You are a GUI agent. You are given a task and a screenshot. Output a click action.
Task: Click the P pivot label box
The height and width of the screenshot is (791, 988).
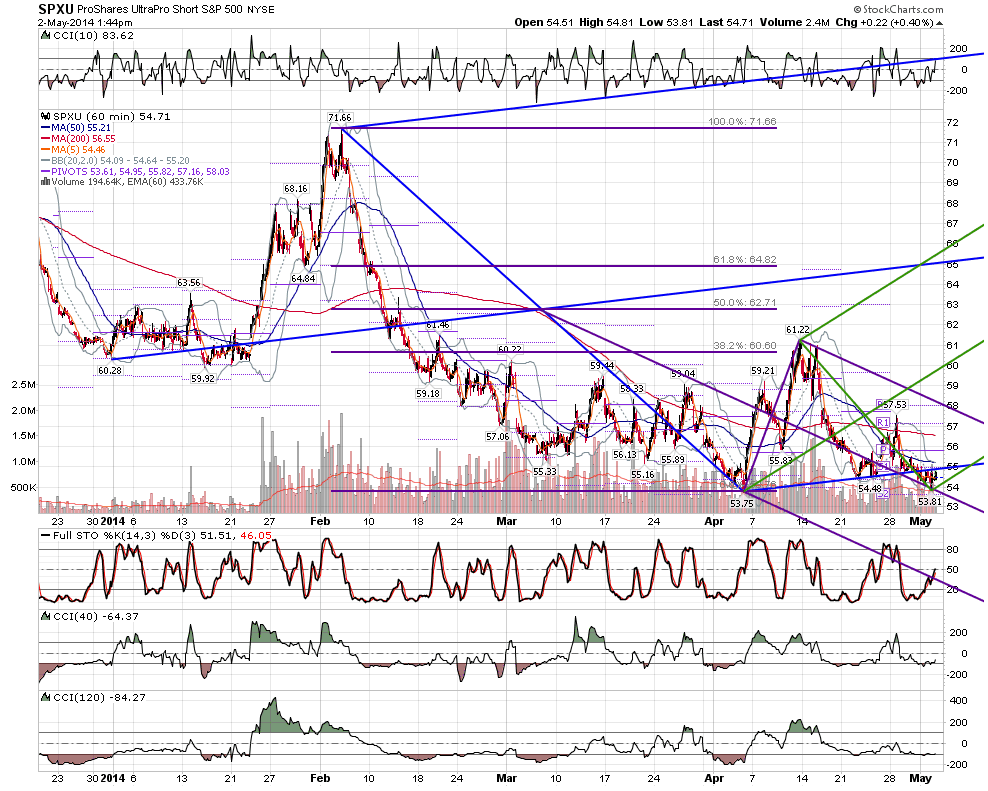[x=883, y=449]
